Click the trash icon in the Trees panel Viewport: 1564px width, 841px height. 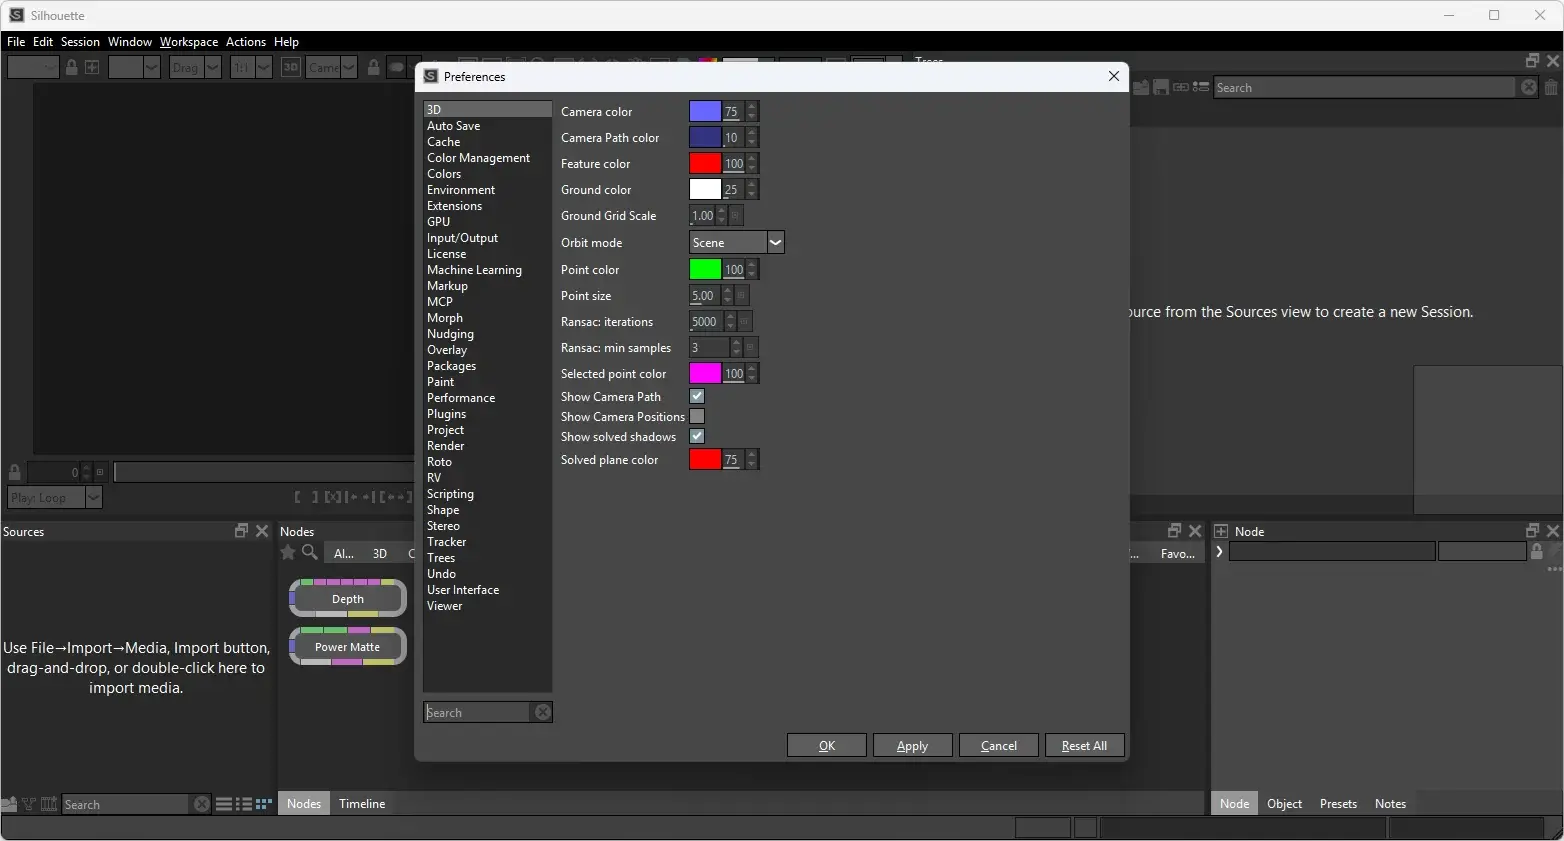click(x=1551, y=87)
